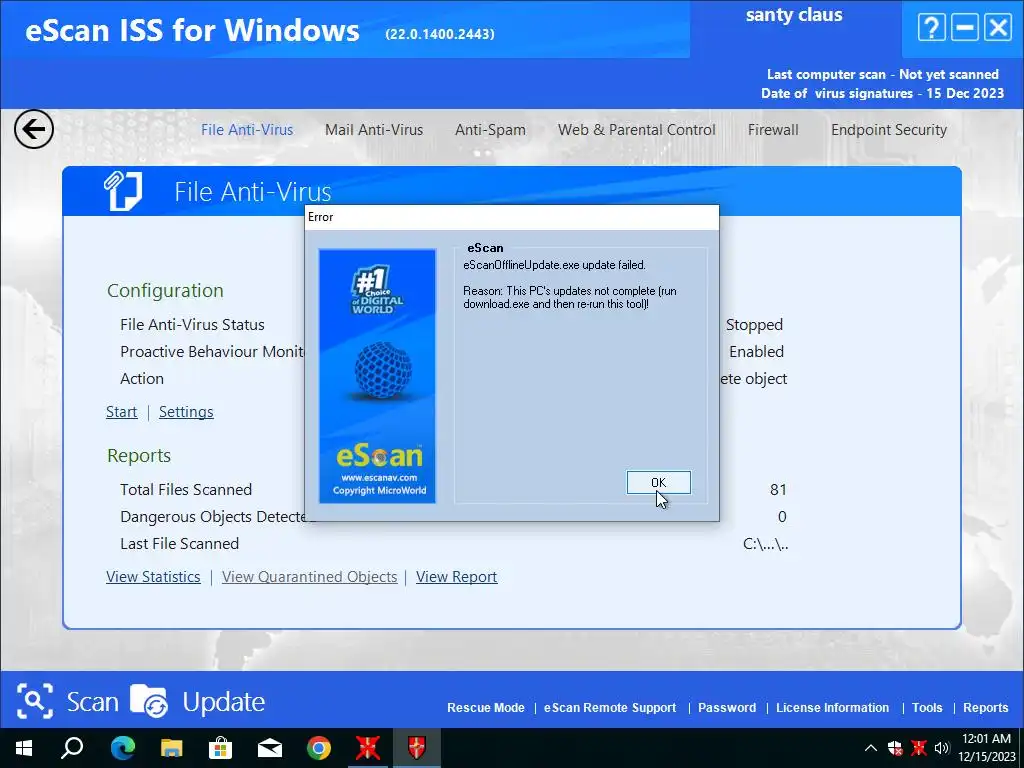Switch to Mail Anti-Virus tab
The image size is (1024, 768).
pos(374,130)
